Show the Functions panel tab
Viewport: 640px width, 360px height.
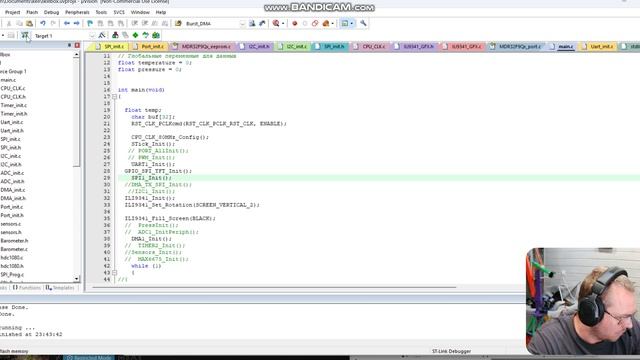pyautogui.click(x=27, y=288)
